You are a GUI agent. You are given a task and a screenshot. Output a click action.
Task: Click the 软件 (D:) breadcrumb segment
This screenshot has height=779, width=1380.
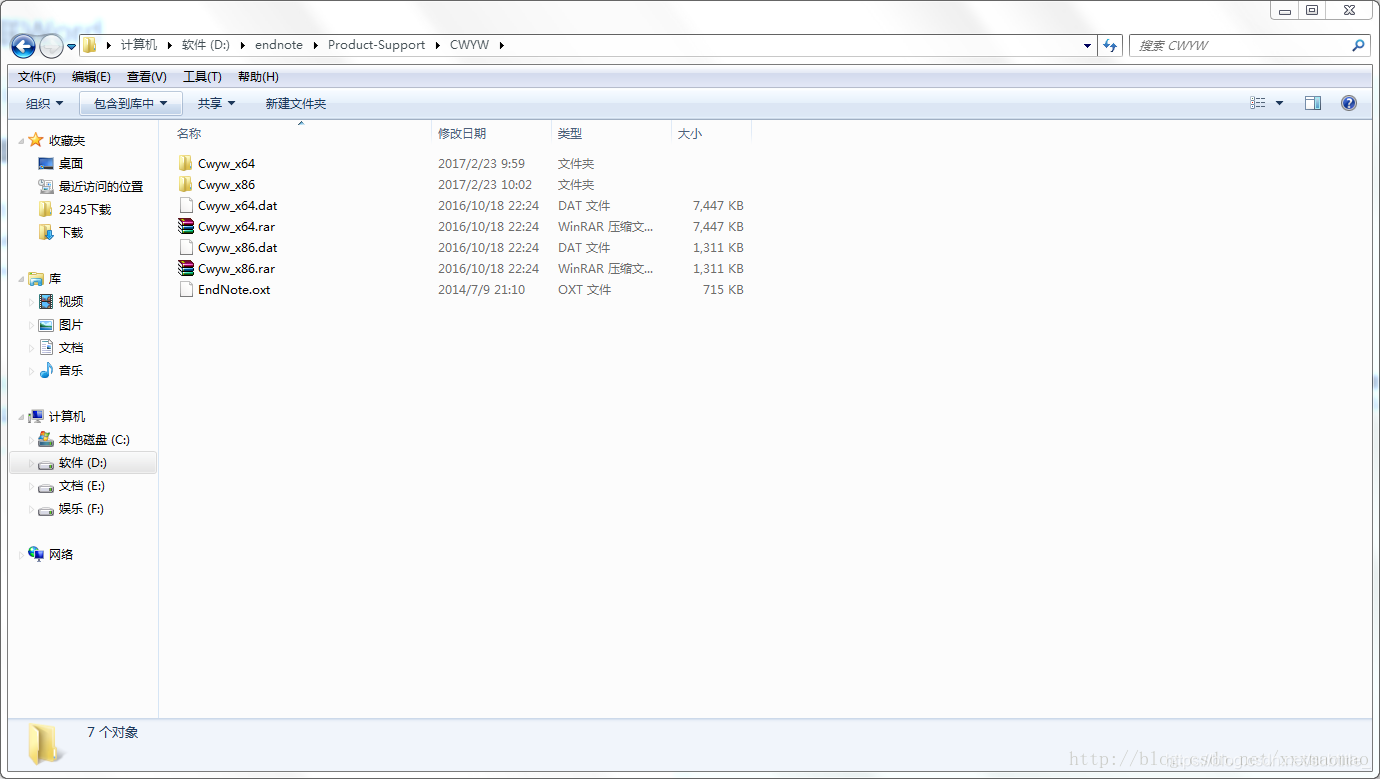(206, 45)
